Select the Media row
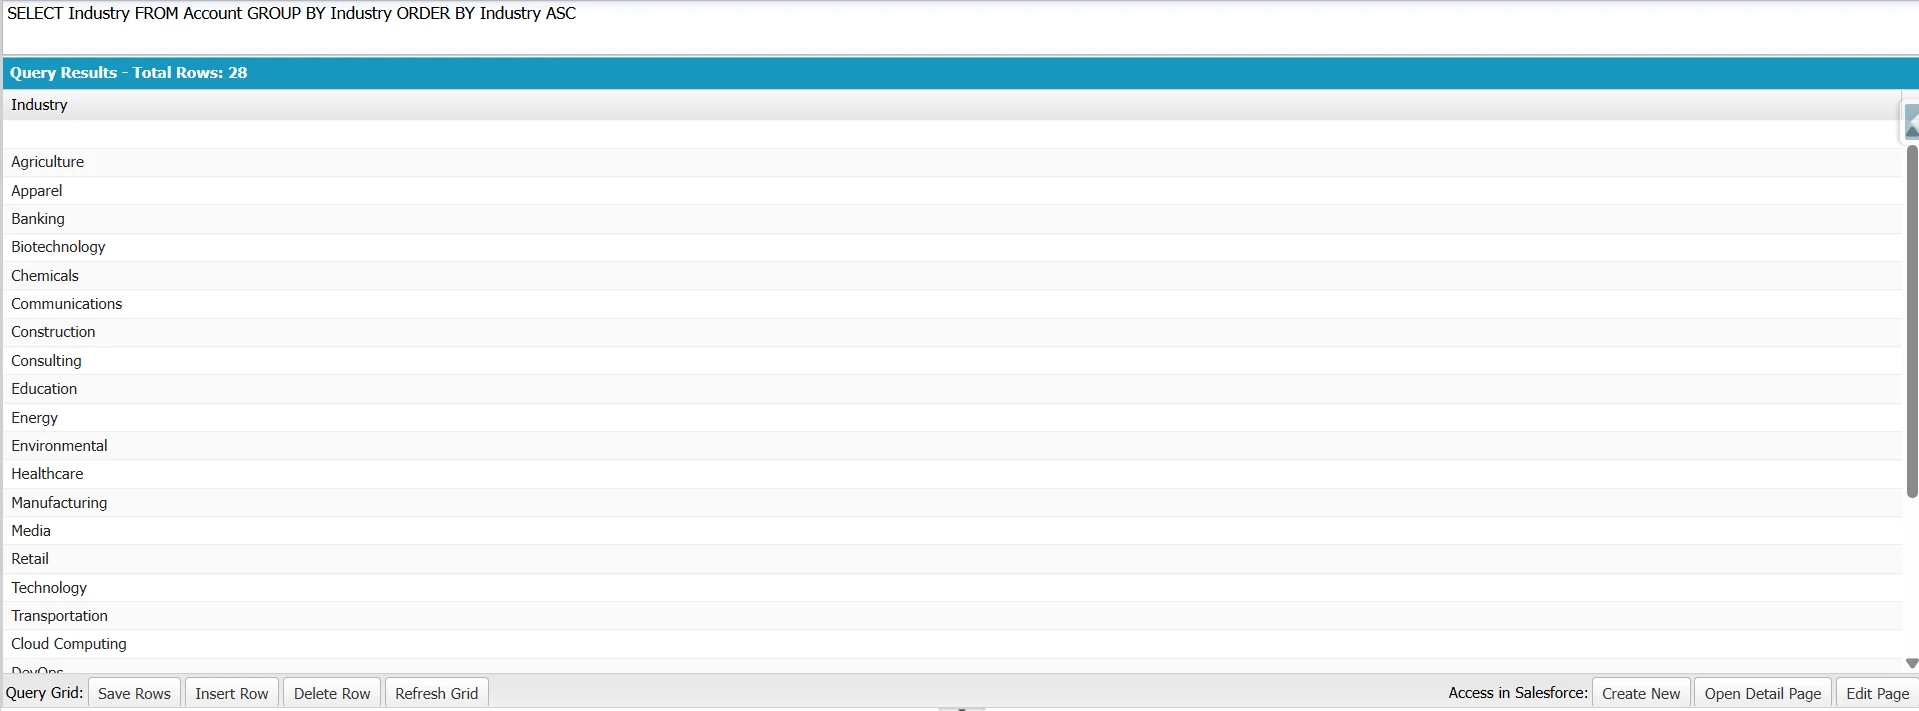Screen dimensions: 1919x711 (x=952, y=531)
